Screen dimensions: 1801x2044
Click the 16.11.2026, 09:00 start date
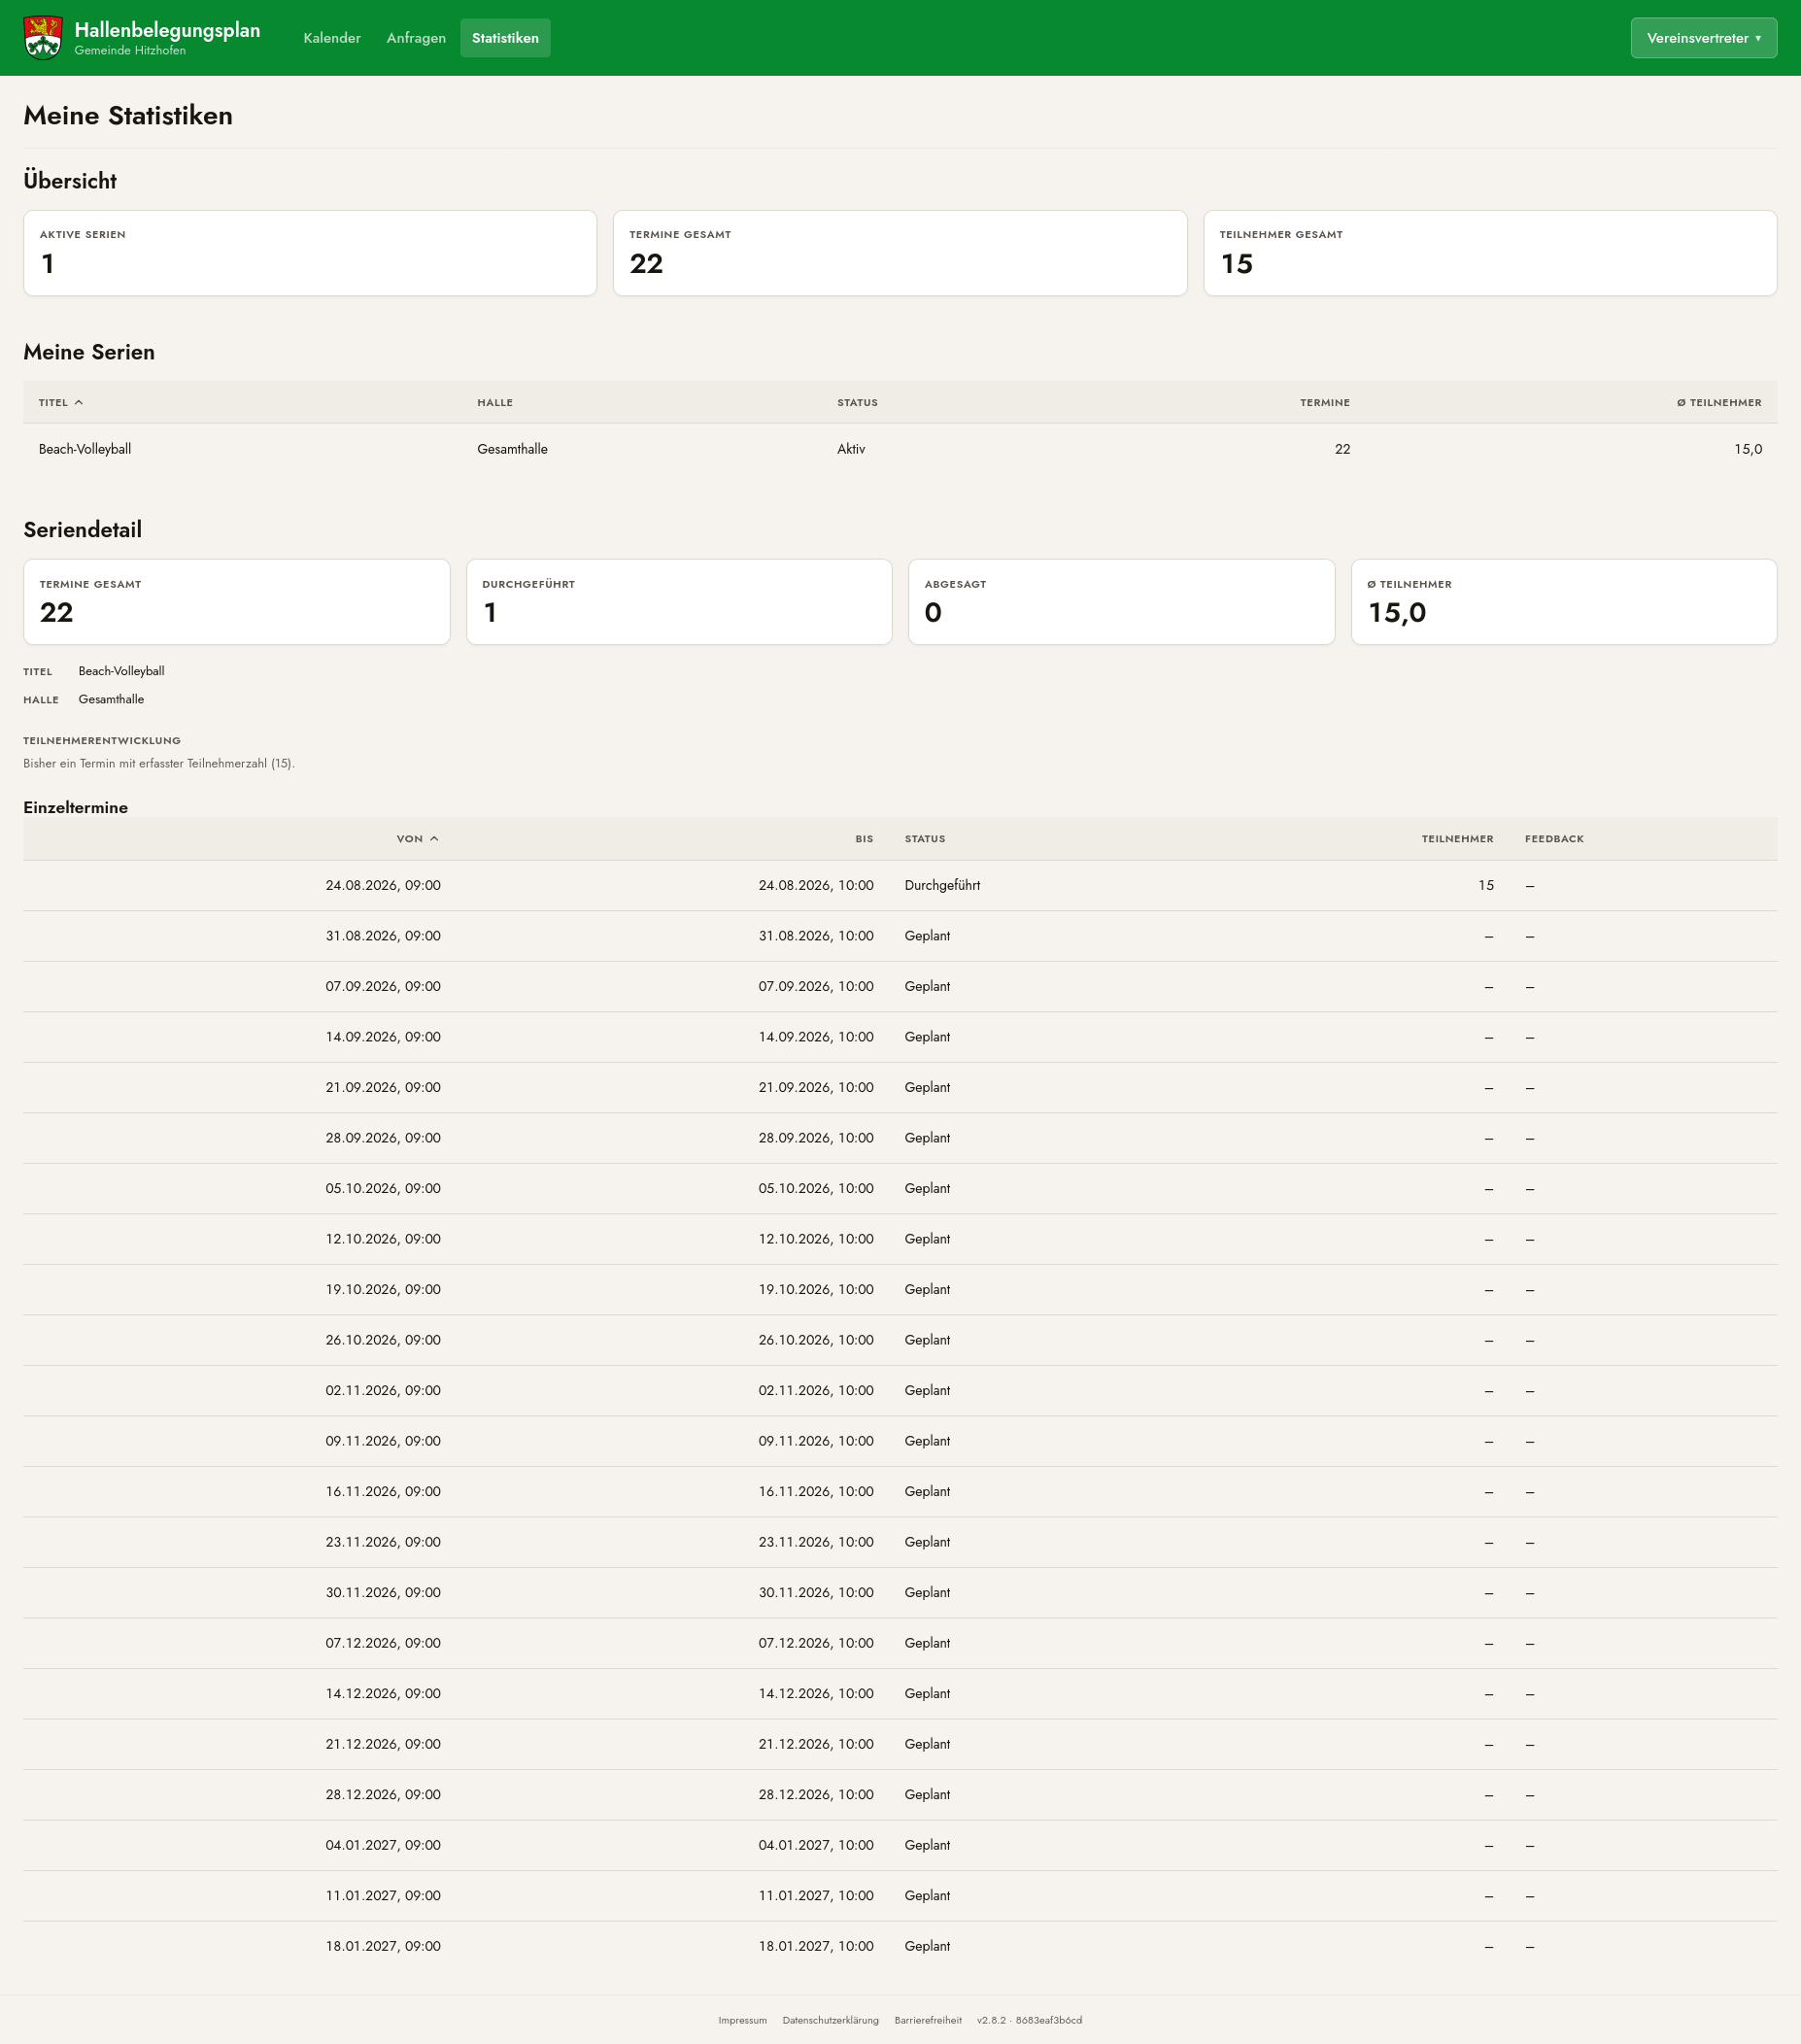[383, 1492]
